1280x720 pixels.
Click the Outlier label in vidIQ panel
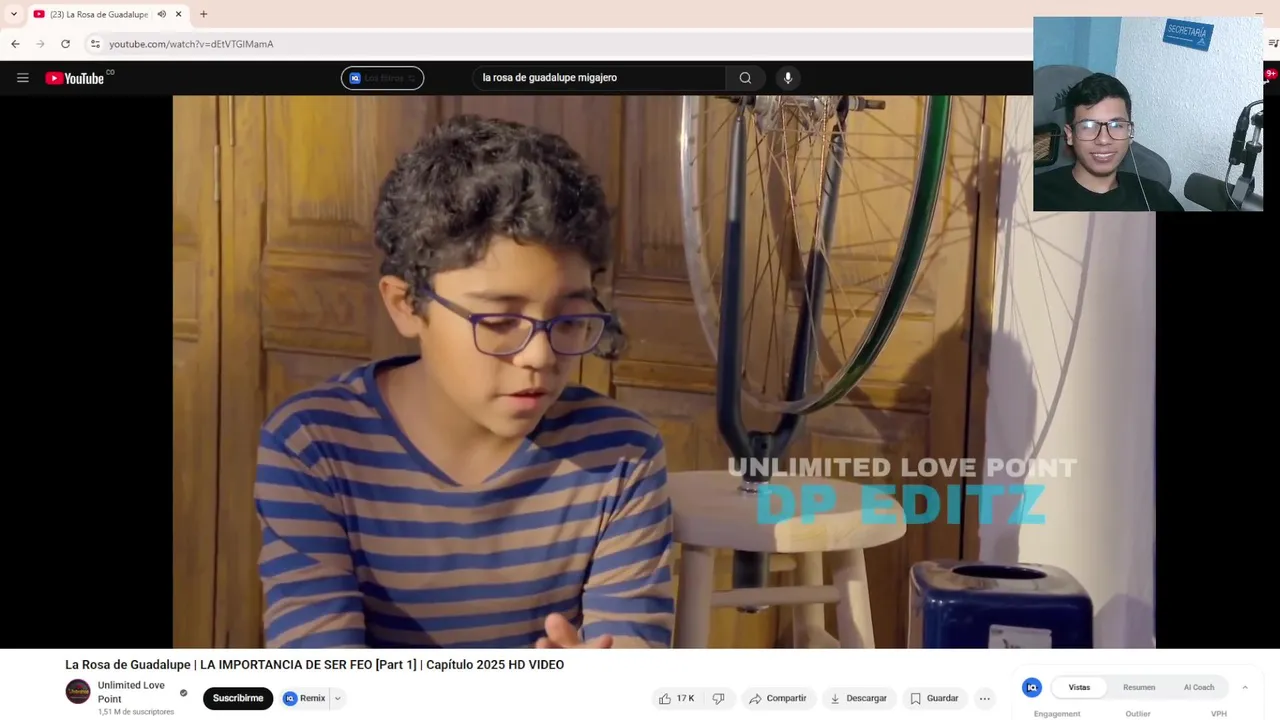click(1138, 714)
